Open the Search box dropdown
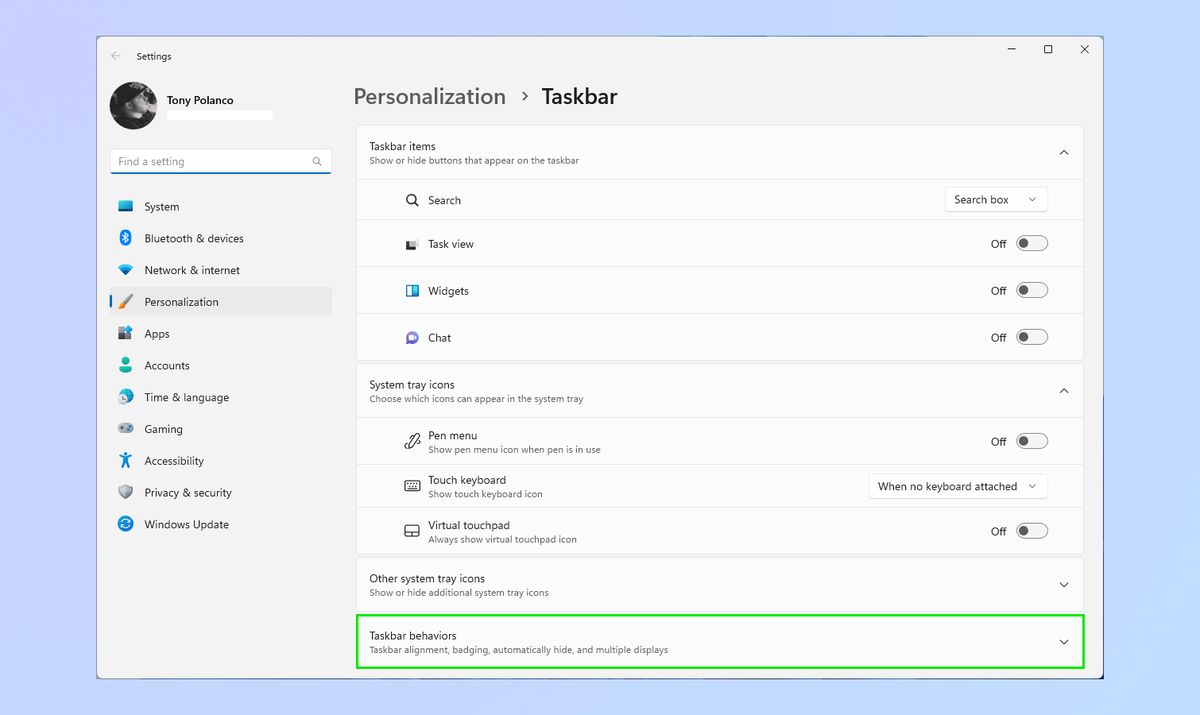 [996, 199]
